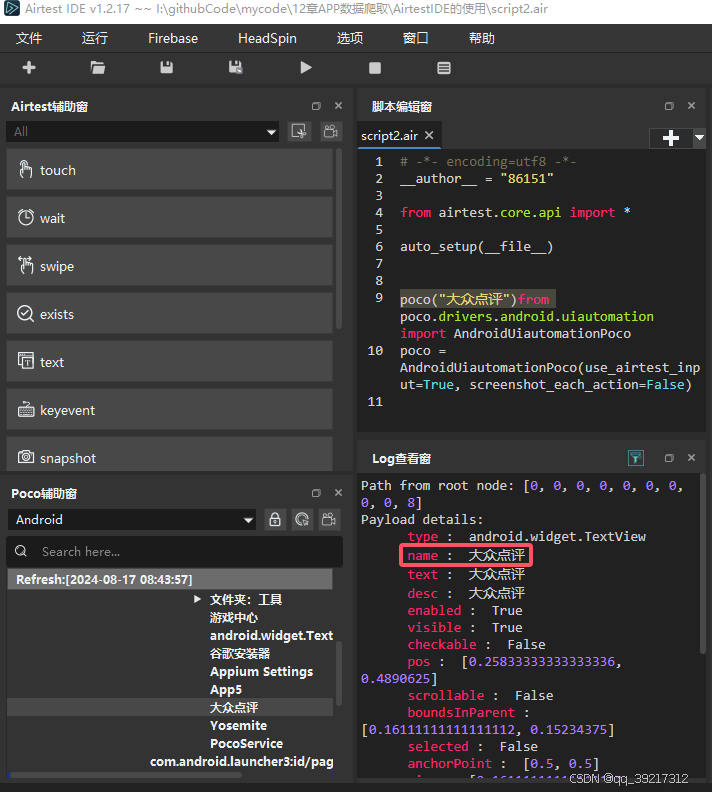Open the All filter dropdown in Airtest panel
The height and width of the screenshot is (792, 712).
click(x=142, y=132)
